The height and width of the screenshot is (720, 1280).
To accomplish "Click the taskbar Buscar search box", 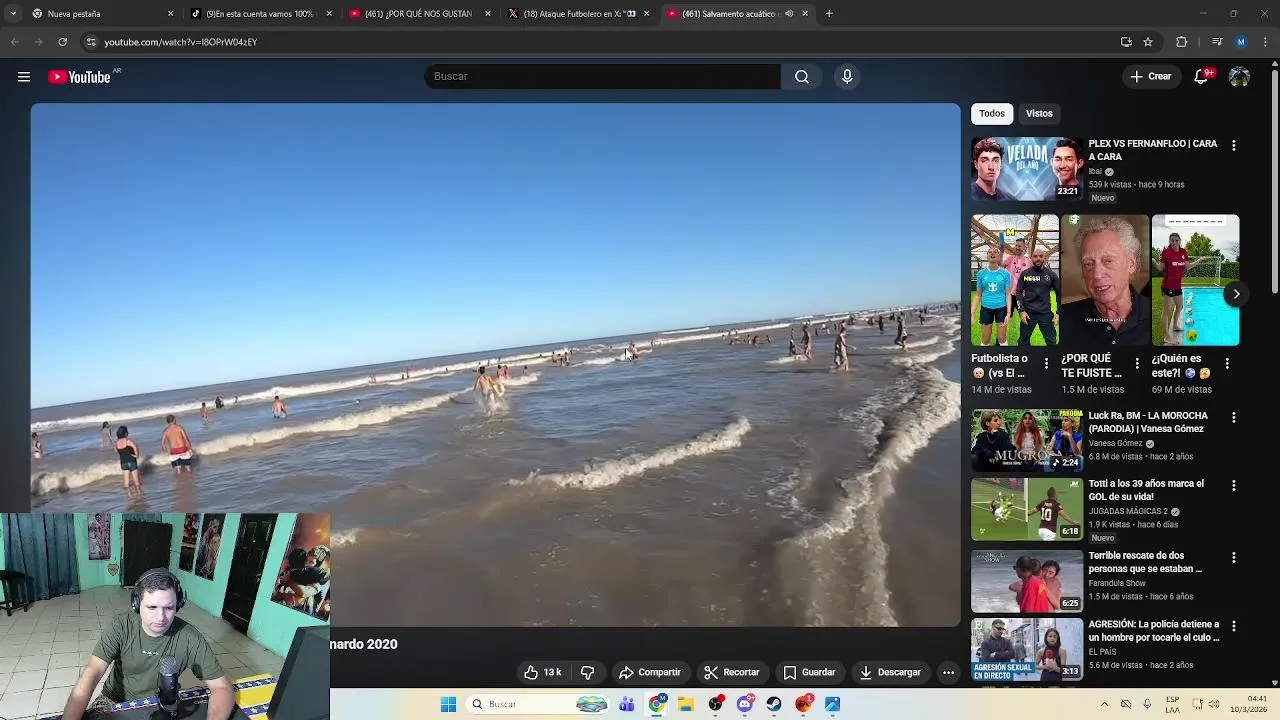I will (x=539, y=705).
